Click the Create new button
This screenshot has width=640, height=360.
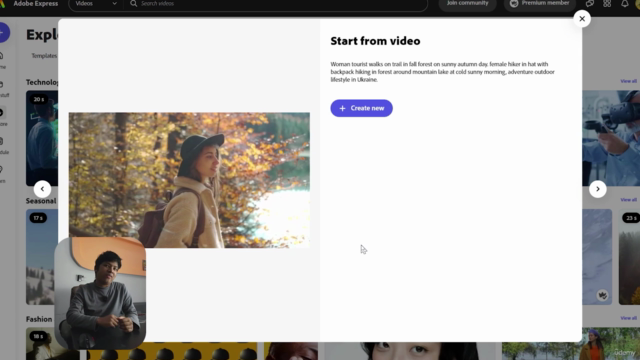pos(361,108)
